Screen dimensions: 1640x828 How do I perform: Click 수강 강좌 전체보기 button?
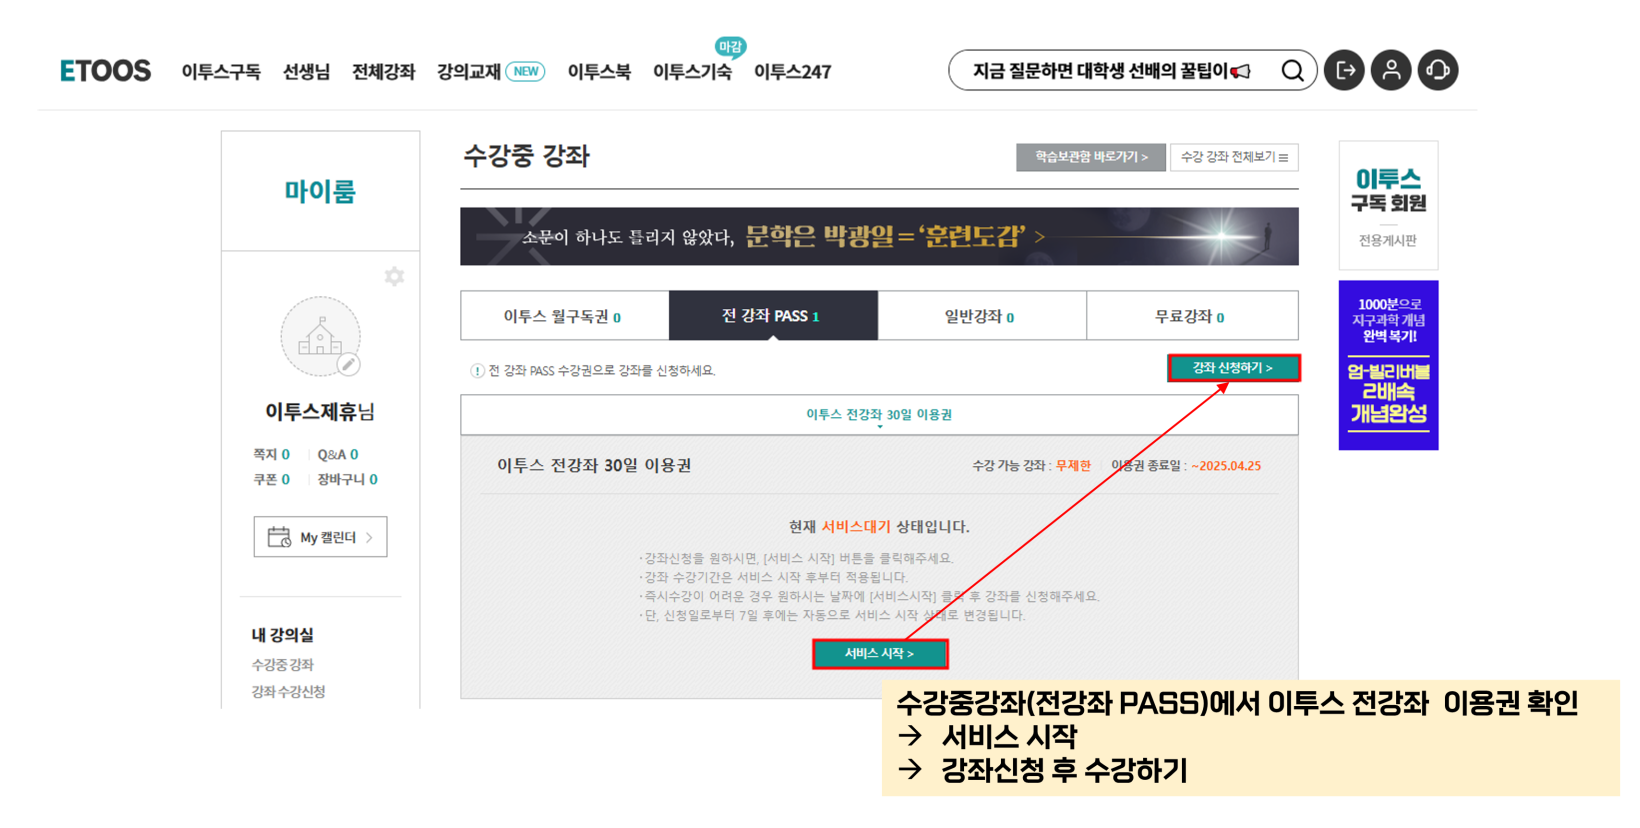coord(1234,157)
